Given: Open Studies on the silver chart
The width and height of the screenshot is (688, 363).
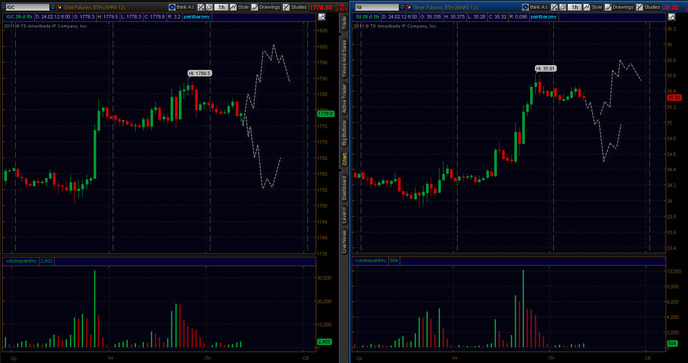Looking at the screenshot, I should 649,7.
